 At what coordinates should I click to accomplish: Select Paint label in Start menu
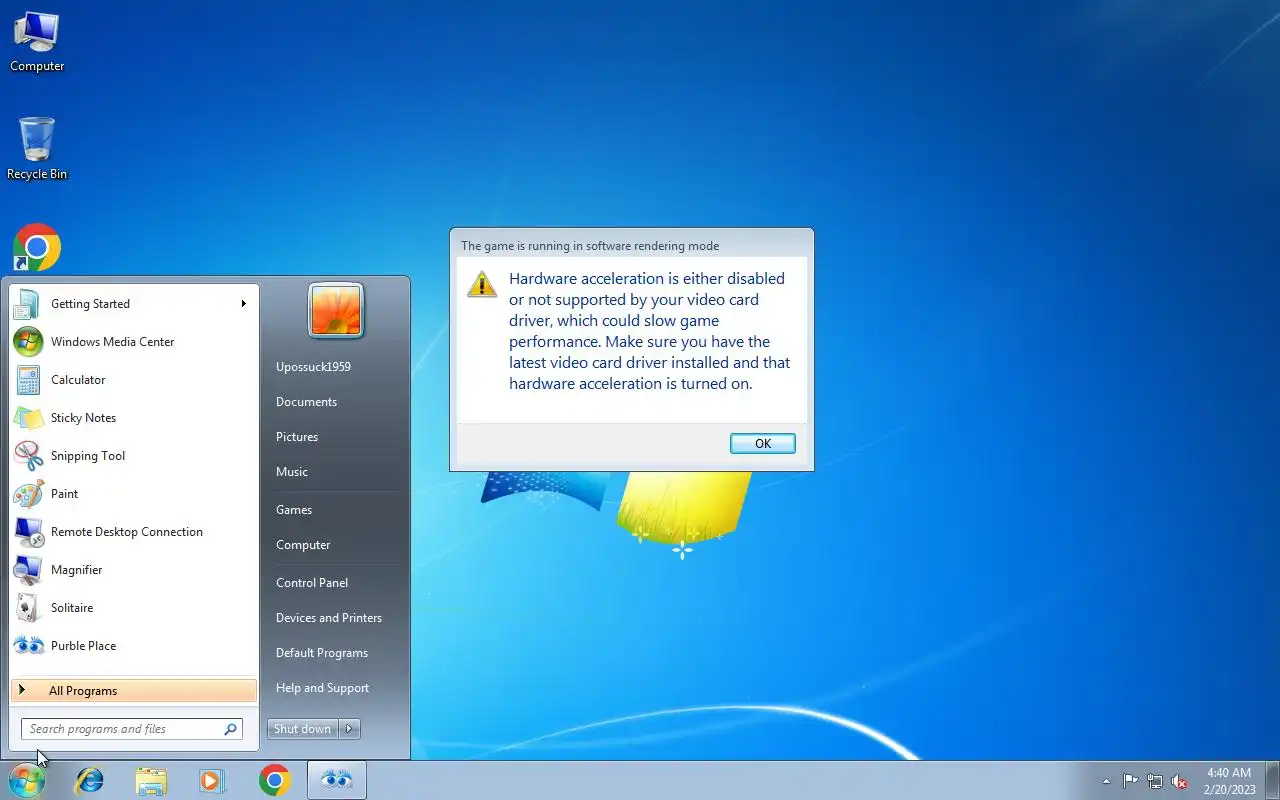coord(65,494)
